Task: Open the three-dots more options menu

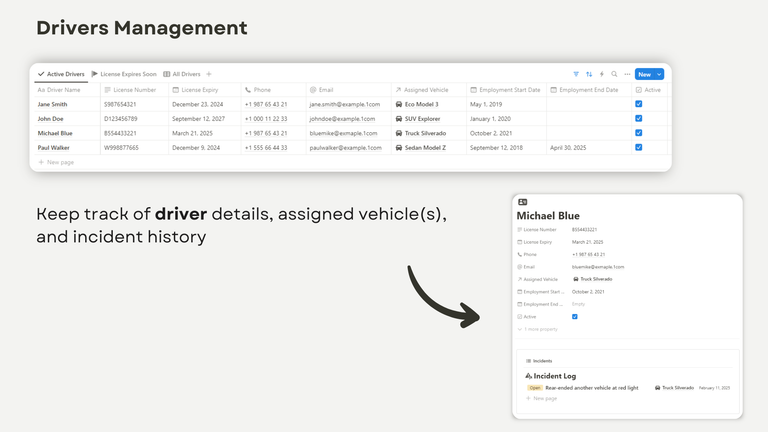Action: coord(627,74)
